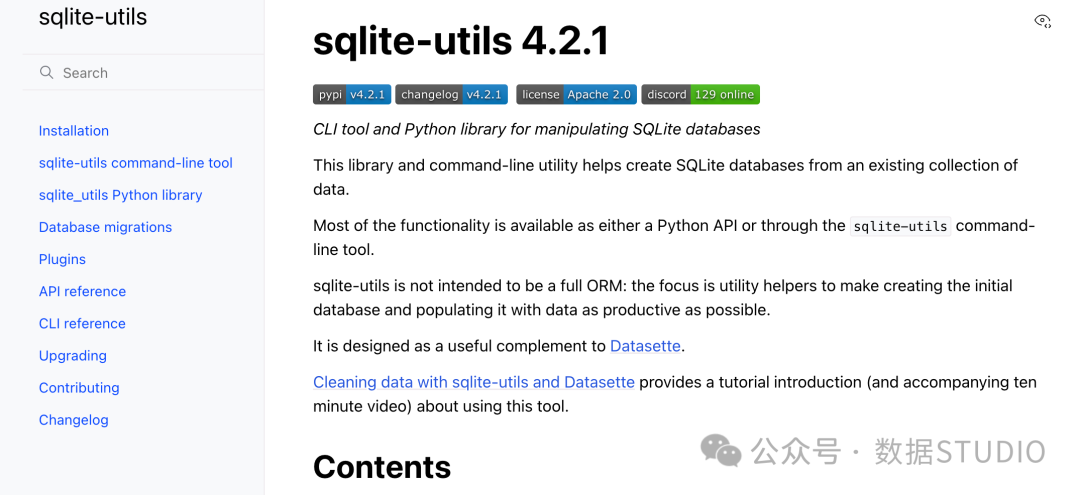Open the discord 129 online badge
The image size is (1080, 495).
(700, 94)
